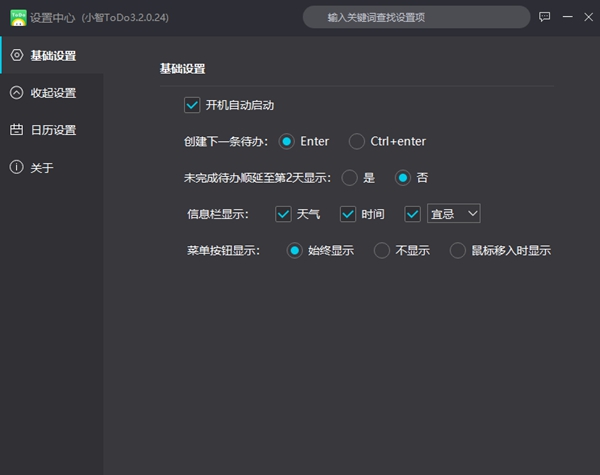This screenshot has height=475, width=600.
Task: Open the 关于 section
Action: (42, 167)
